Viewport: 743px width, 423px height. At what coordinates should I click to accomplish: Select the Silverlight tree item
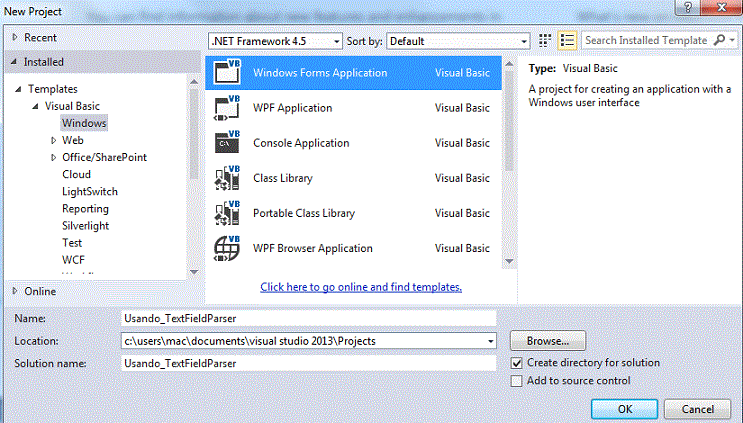coord(85,226)
